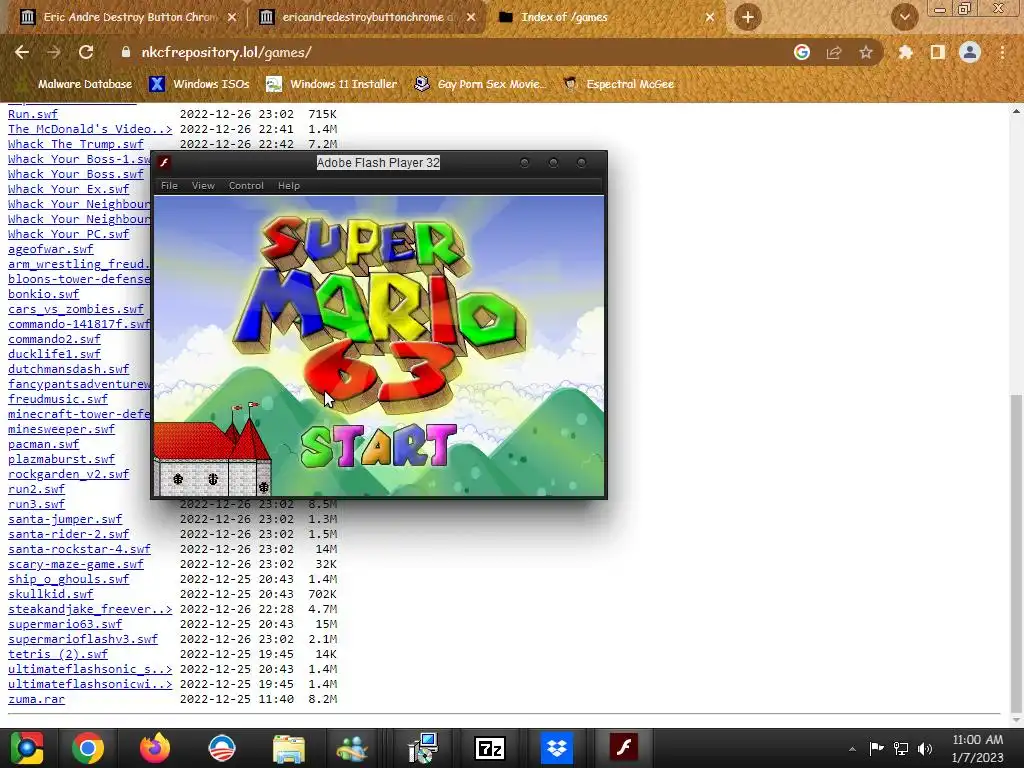Click the browser back arrow
The height and width of the screenshot is (768, 1024).
coord(22,52)
